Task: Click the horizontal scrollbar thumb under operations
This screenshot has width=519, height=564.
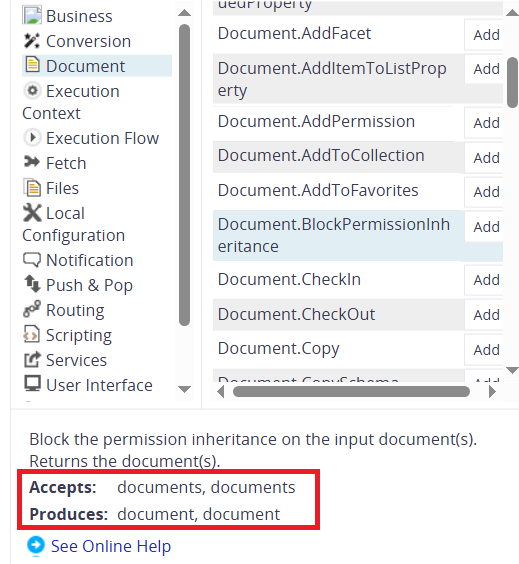Action: (351, 392)
